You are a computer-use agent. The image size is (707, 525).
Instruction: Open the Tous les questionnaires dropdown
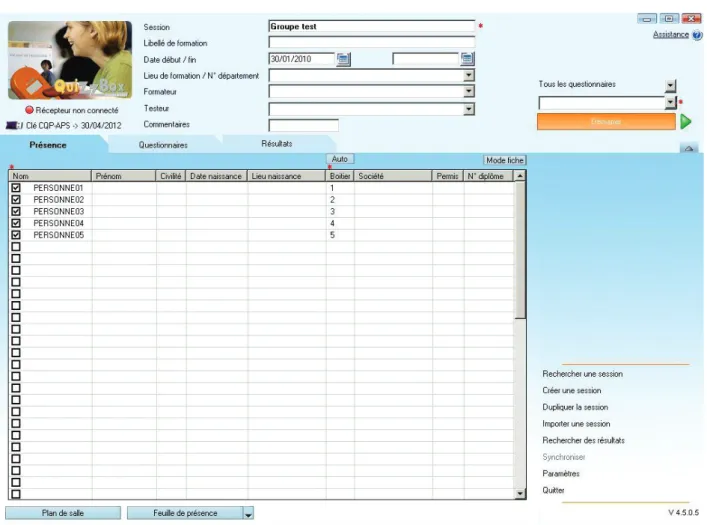670,85
